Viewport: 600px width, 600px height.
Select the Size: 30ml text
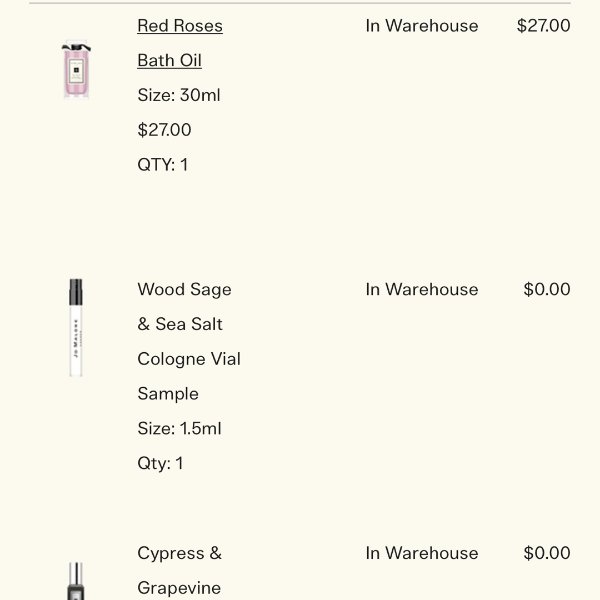tap(179, 95)
